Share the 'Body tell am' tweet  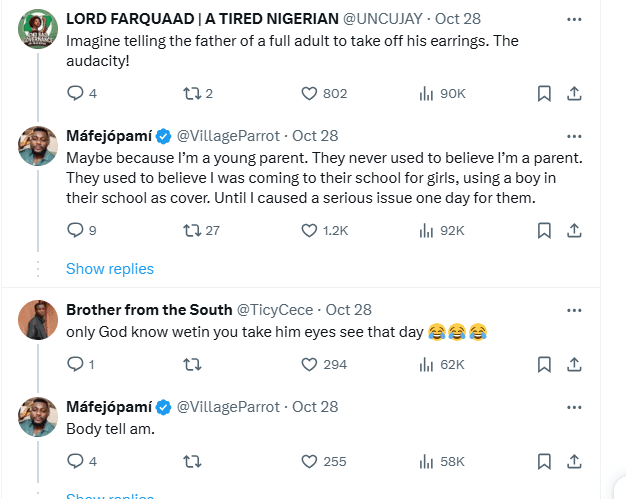click(574, 461)
